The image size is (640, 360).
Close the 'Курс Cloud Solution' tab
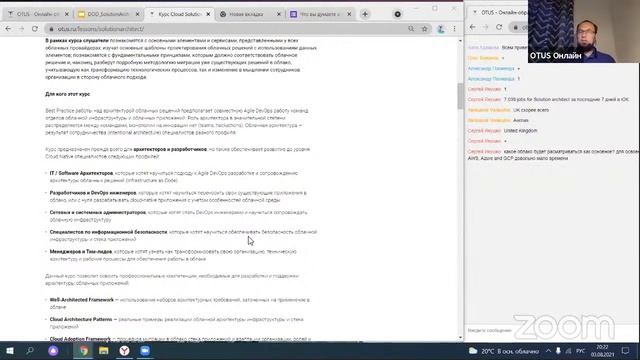tap(208, 14)
